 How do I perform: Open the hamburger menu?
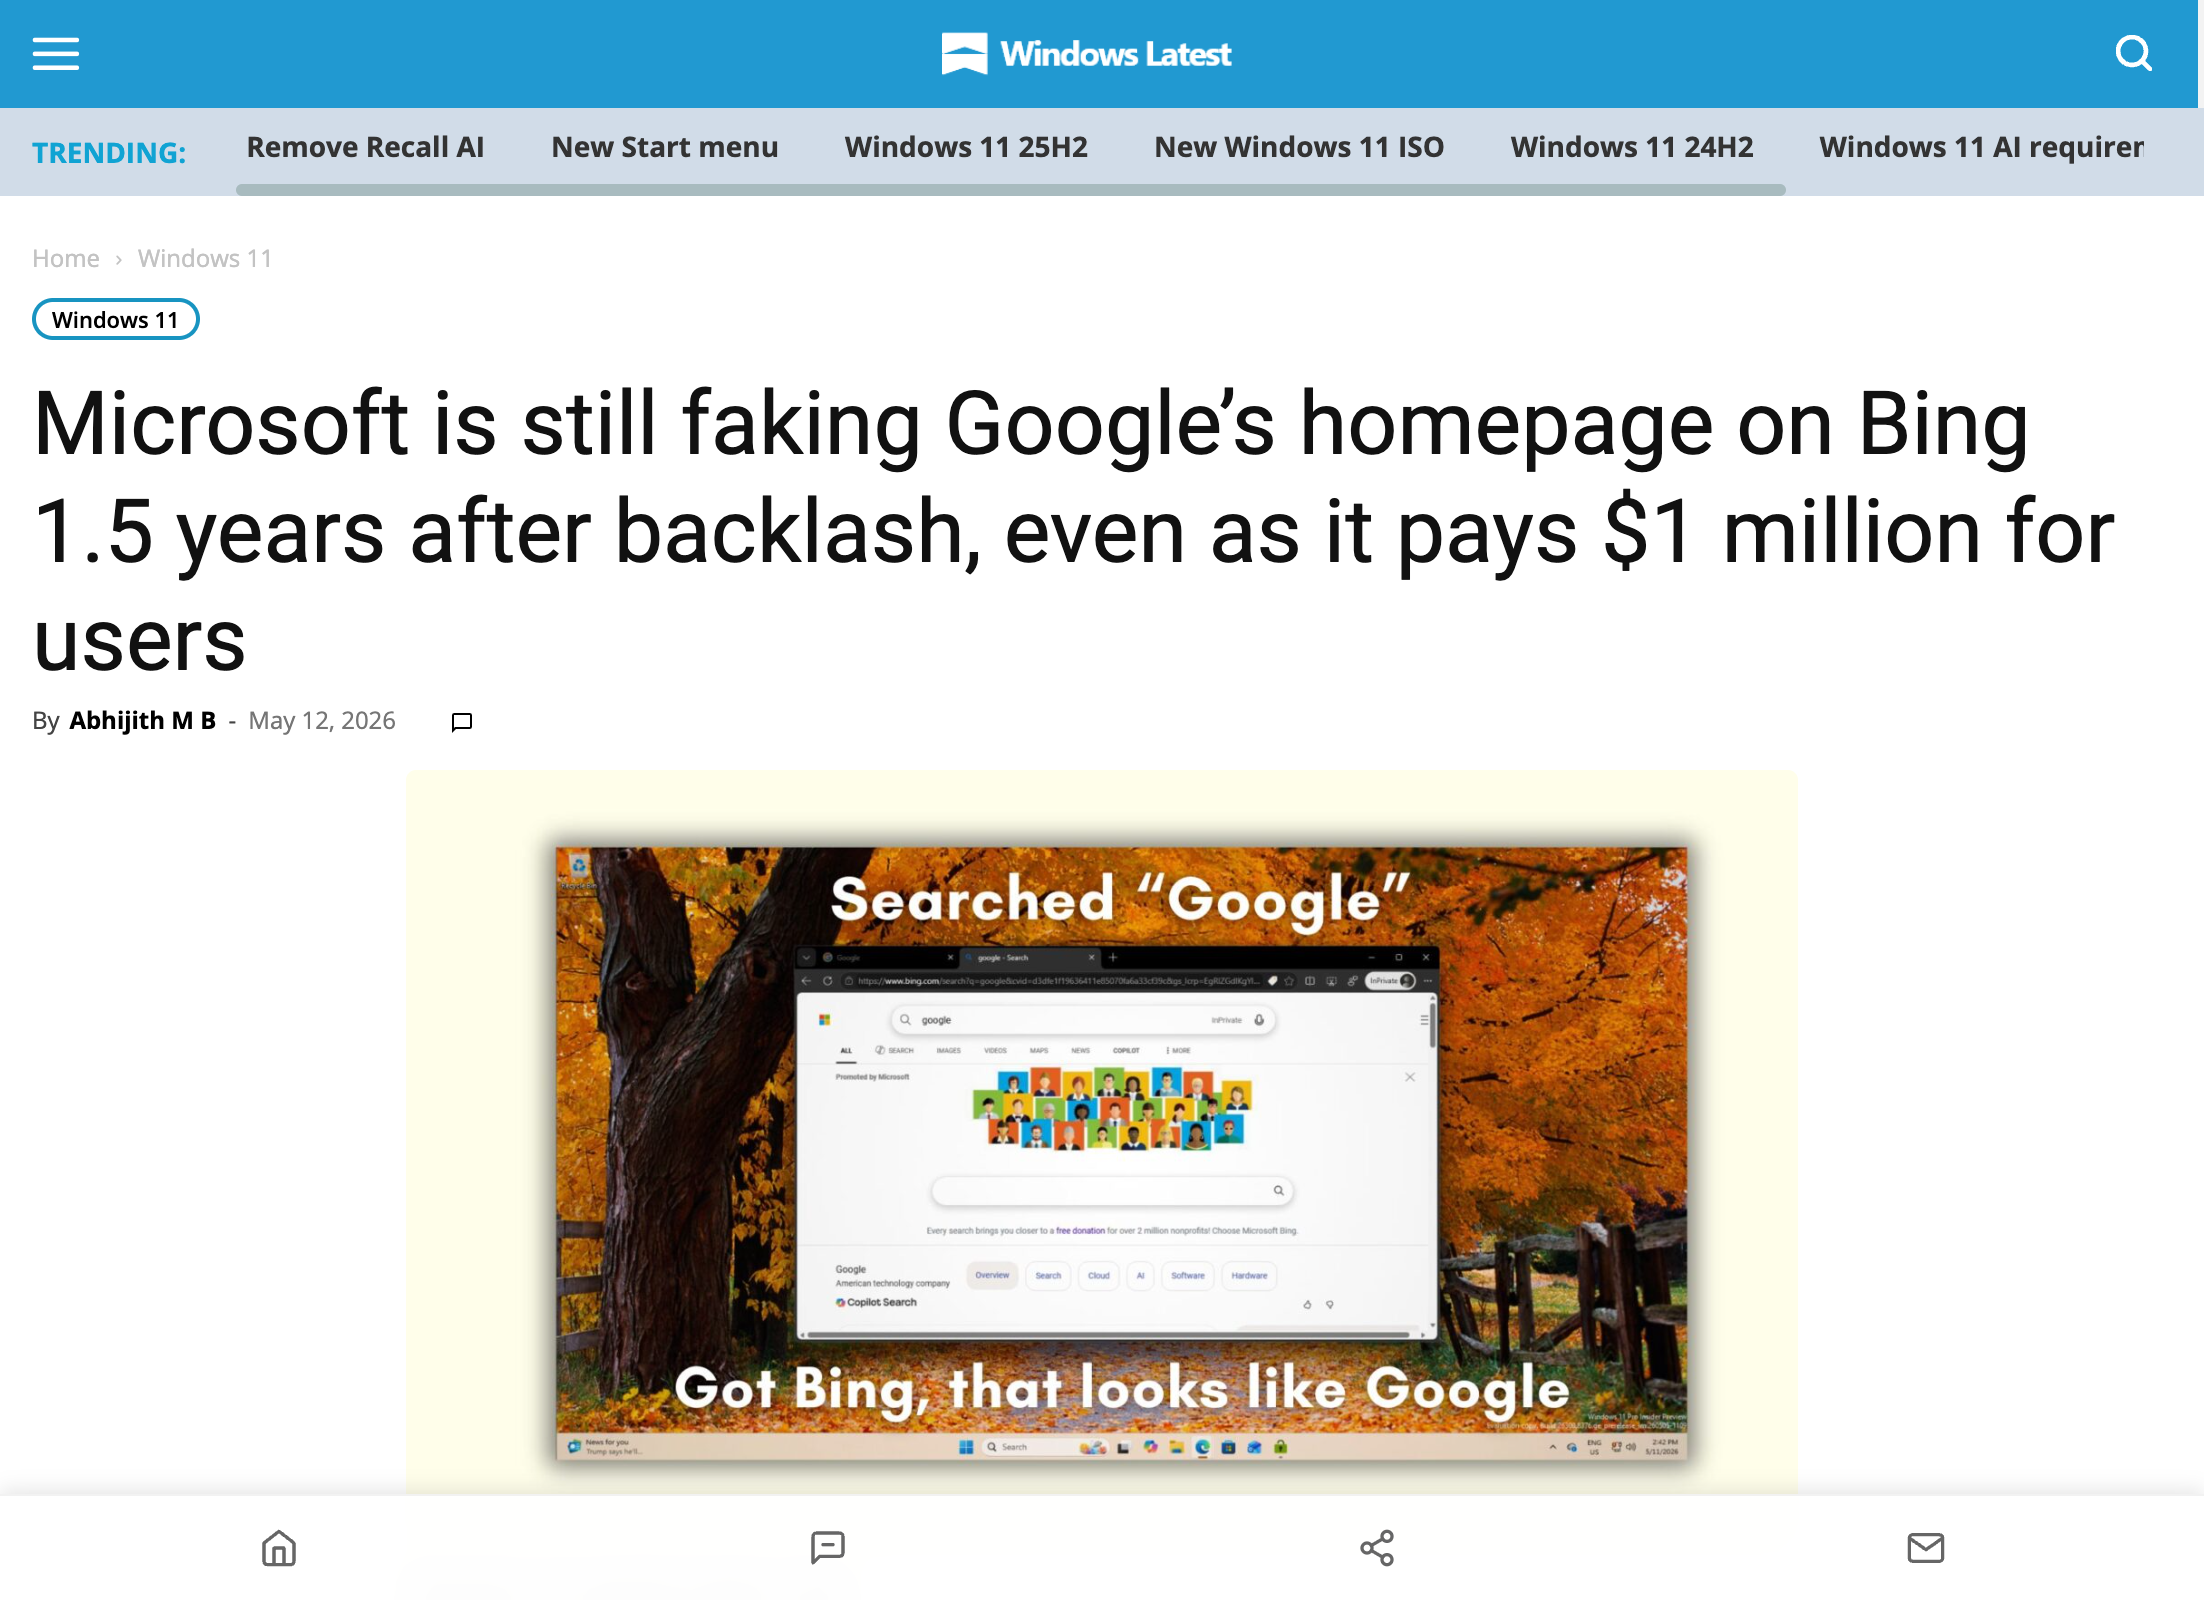(x=56, y=54)
